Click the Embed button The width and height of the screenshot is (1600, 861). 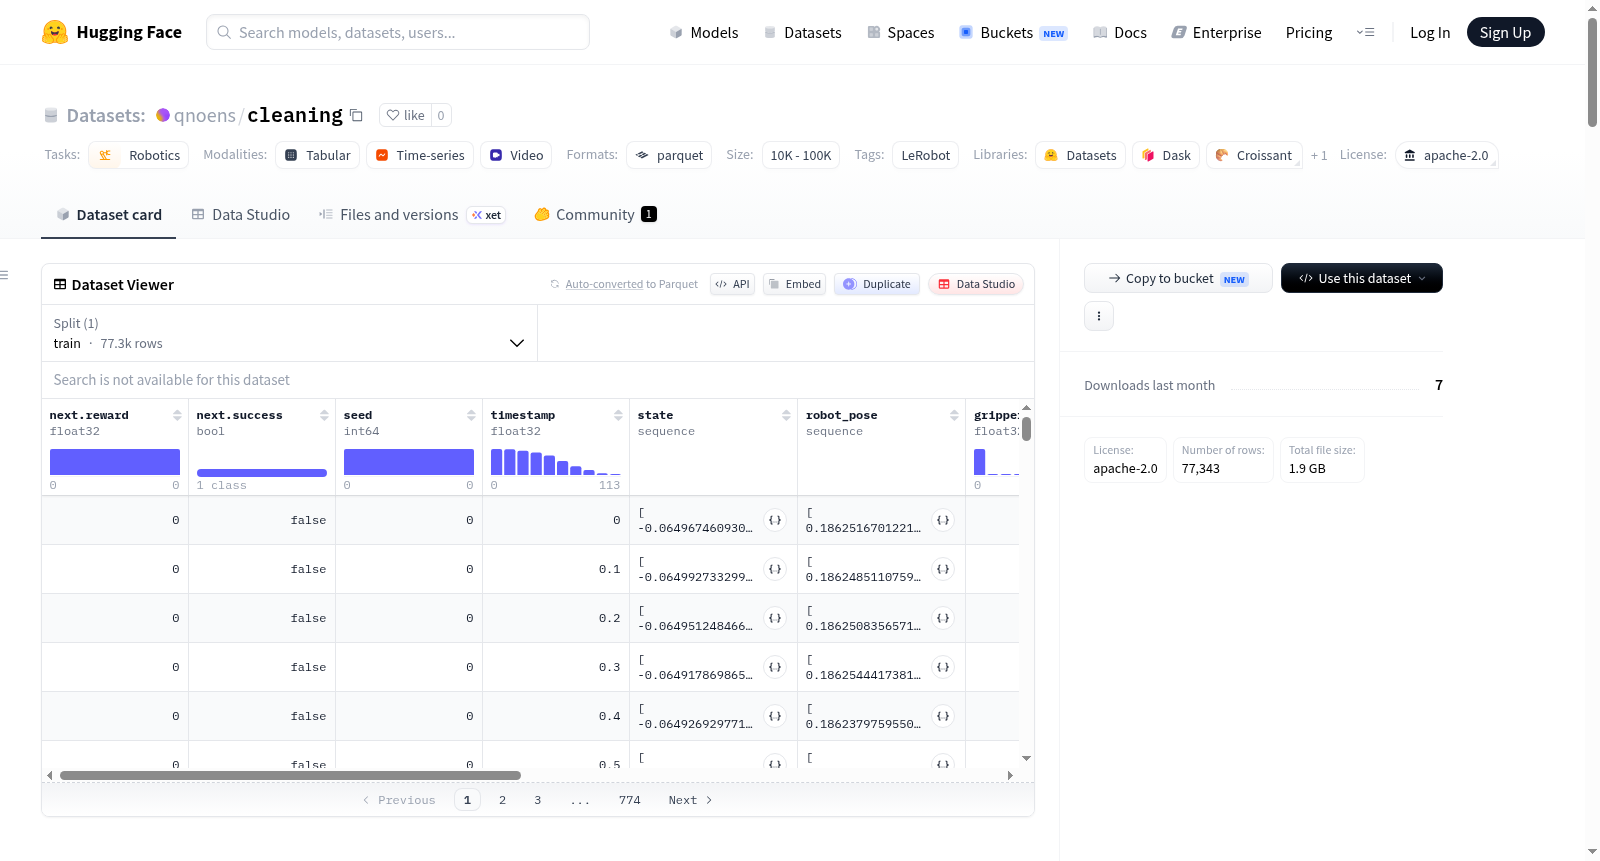[x=794, y=284]
